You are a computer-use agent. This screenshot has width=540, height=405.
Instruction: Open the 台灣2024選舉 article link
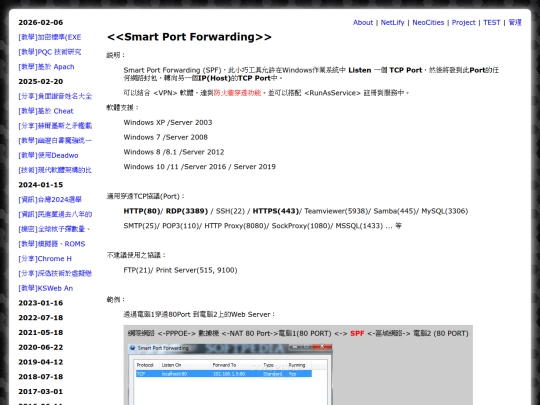50,199
